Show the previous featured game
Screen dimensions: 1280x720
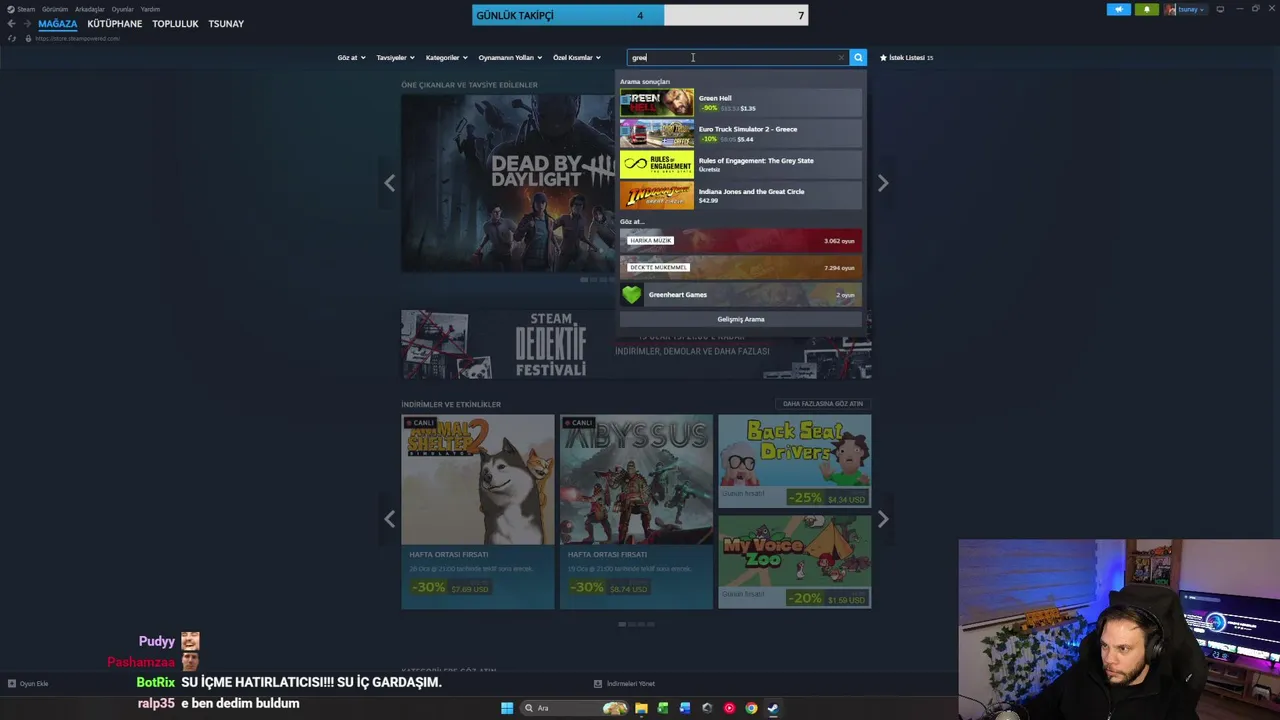point(390,183)
